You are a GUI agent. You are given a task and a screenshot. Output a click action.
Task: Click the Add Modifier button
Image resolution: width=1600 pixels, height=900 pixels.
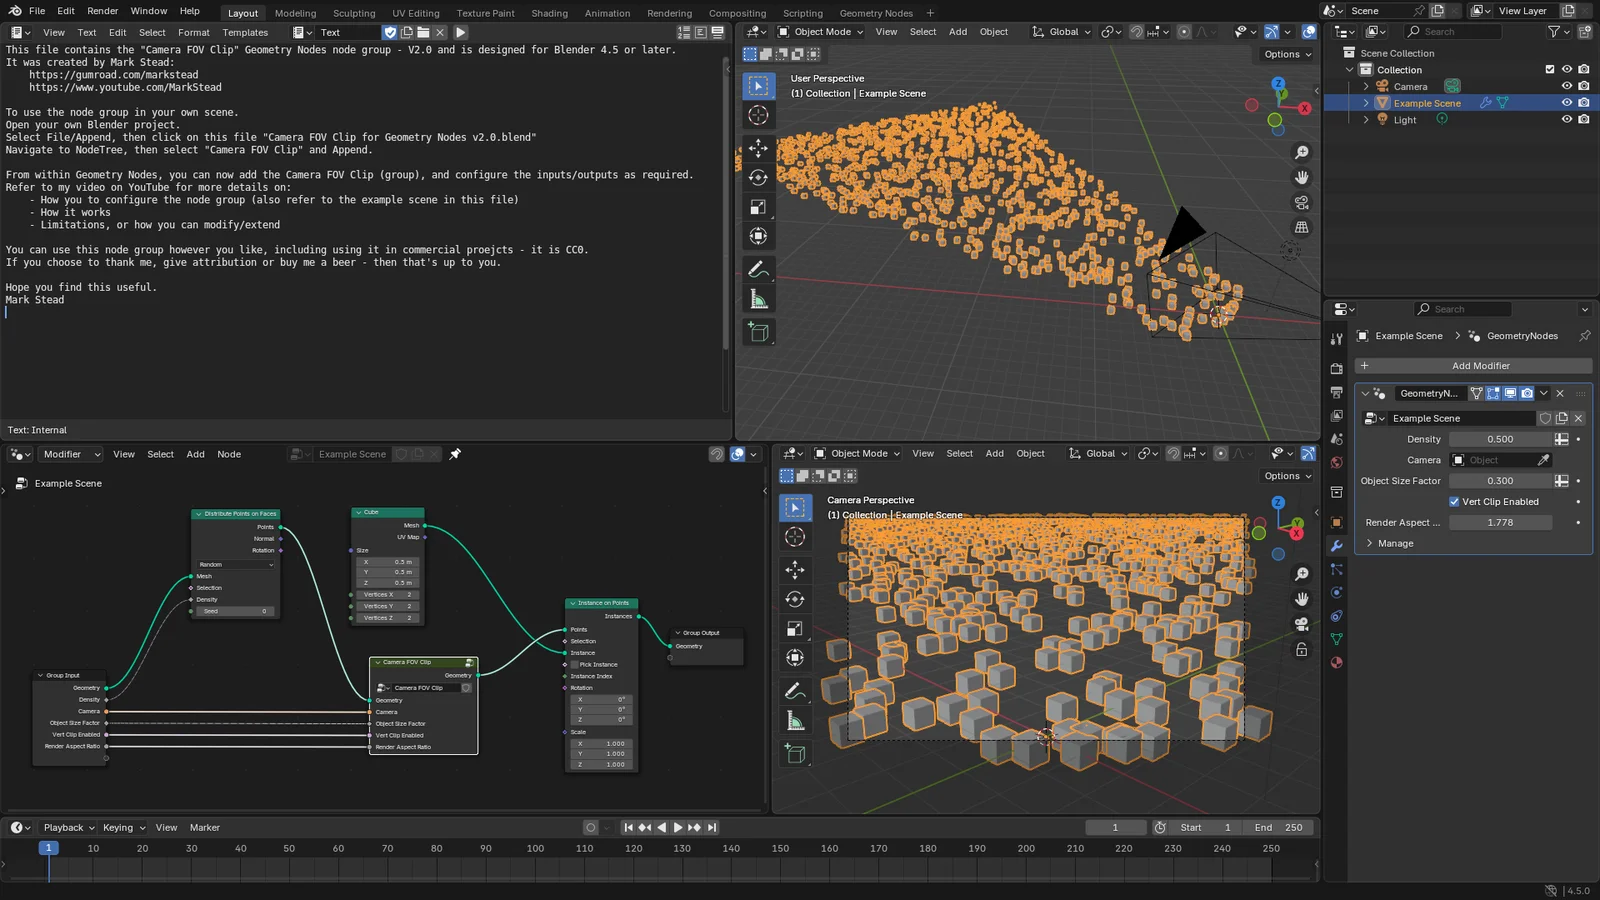coord(1480,366)
